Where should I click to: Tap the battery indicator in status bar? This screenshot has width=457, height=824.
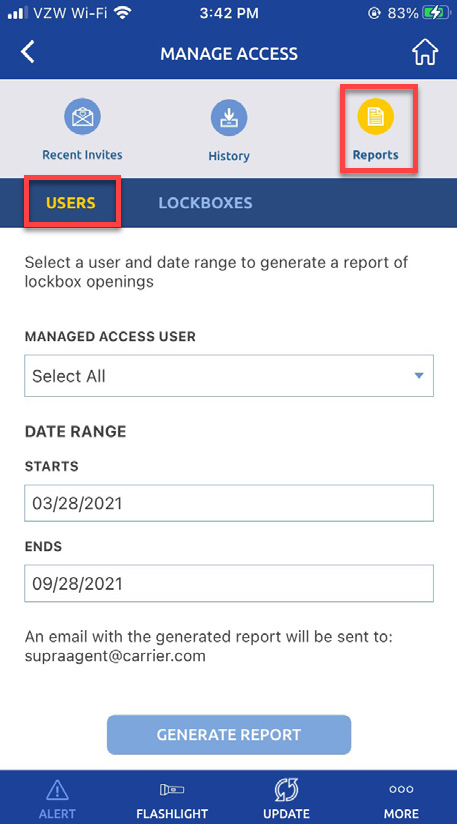[438, 14]
